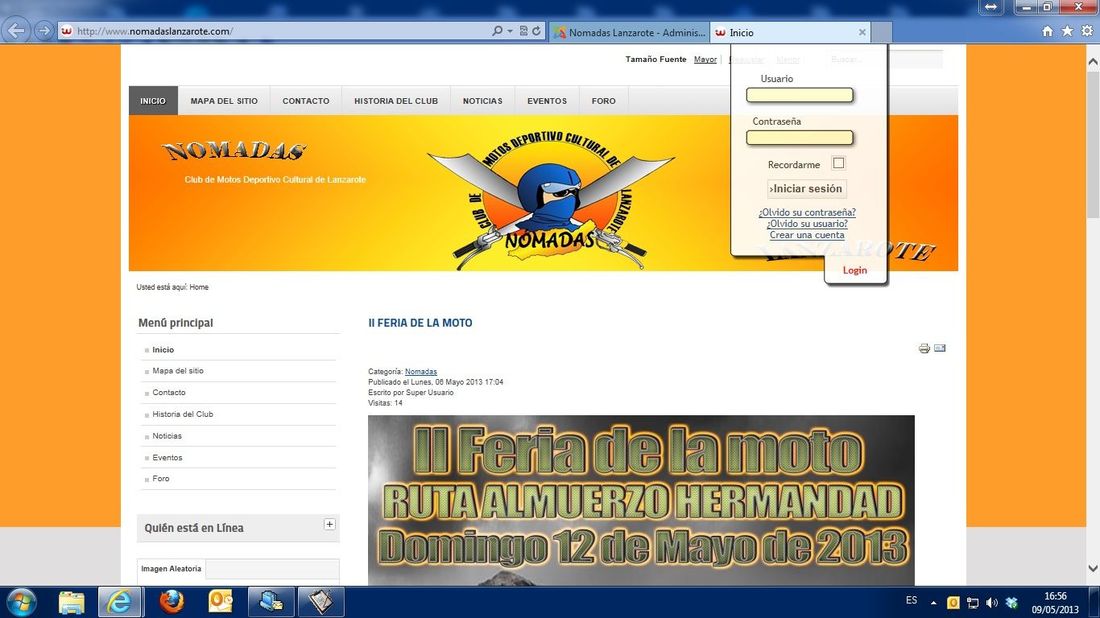Select Mapa del sitio in Menú principal

tap(178, 370)
